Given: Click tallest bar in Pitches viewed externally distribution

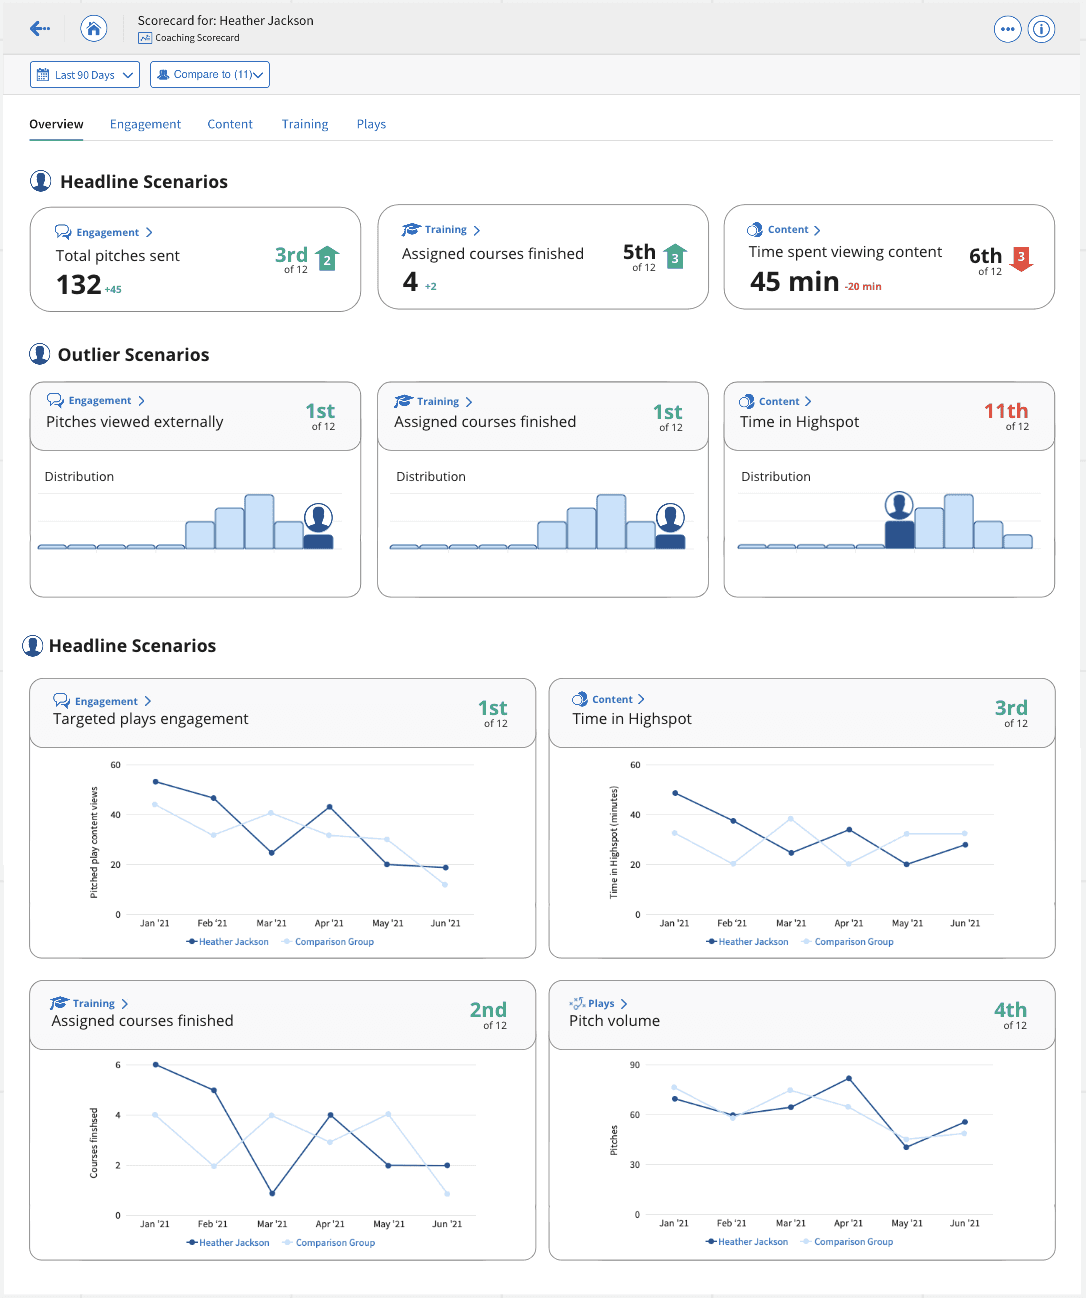Looking at the screenshot, I should 259,521.
